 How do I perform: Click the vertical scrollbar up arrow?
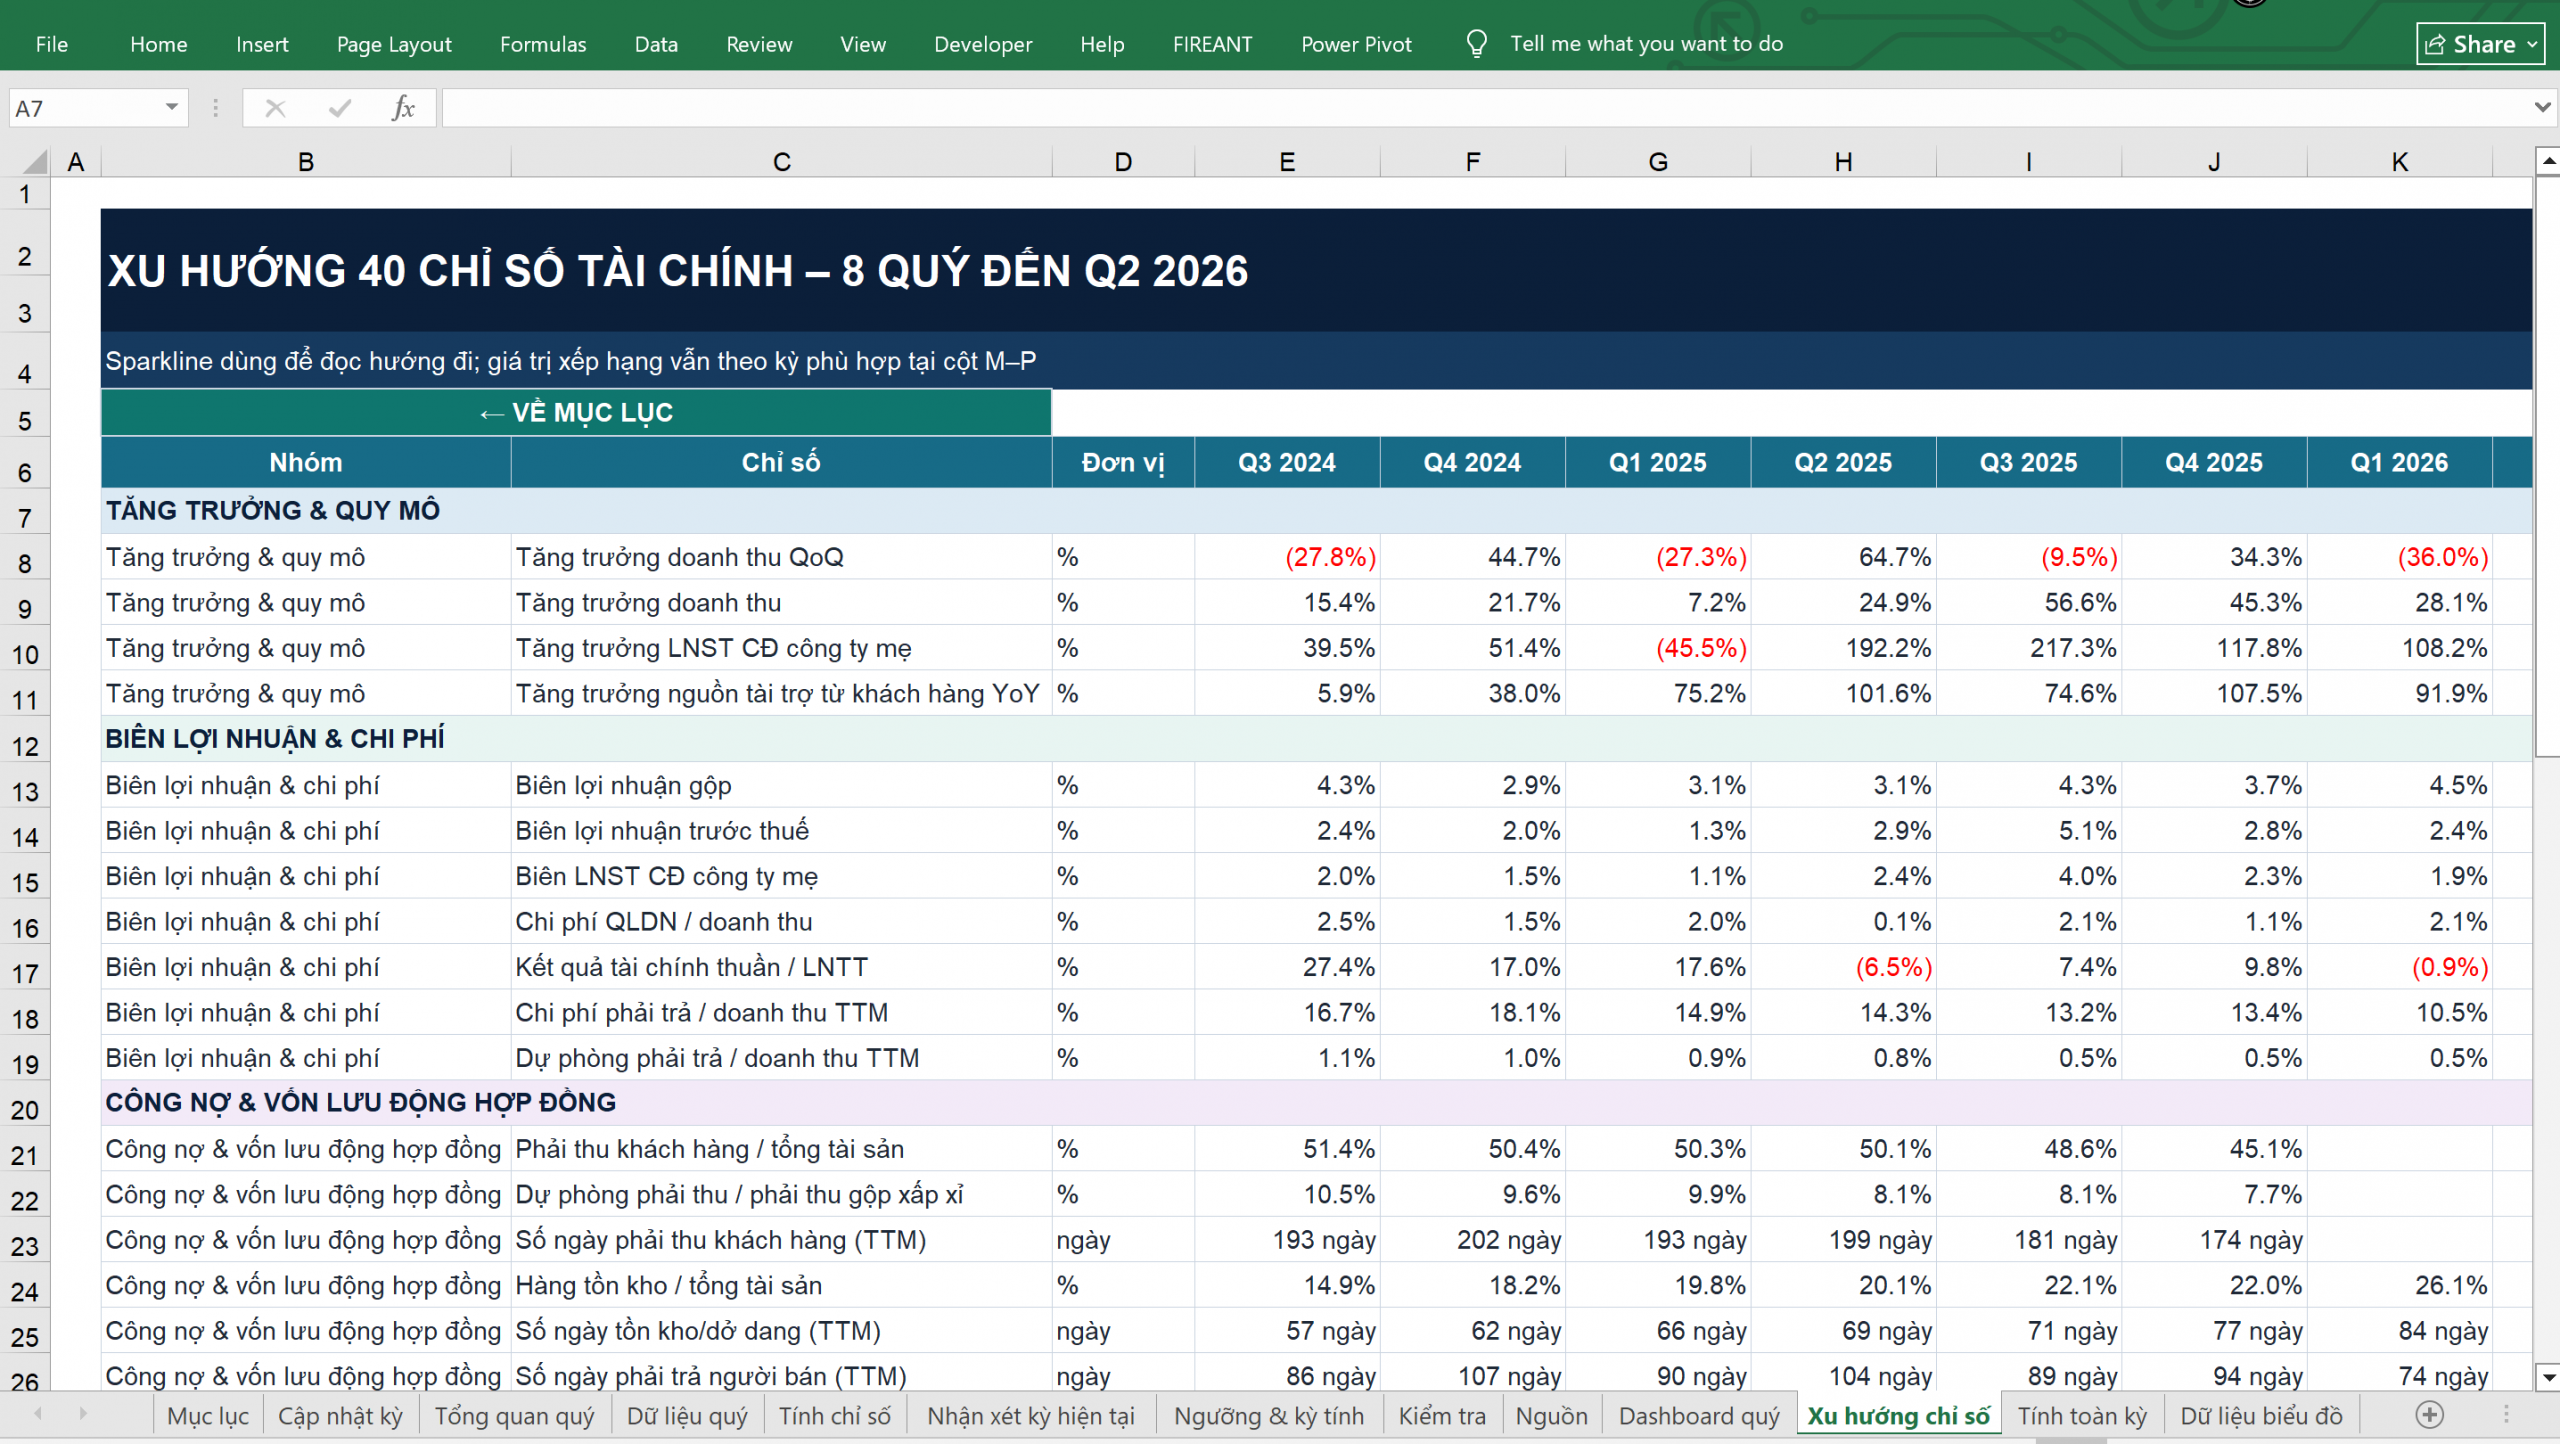point(2548,160)
